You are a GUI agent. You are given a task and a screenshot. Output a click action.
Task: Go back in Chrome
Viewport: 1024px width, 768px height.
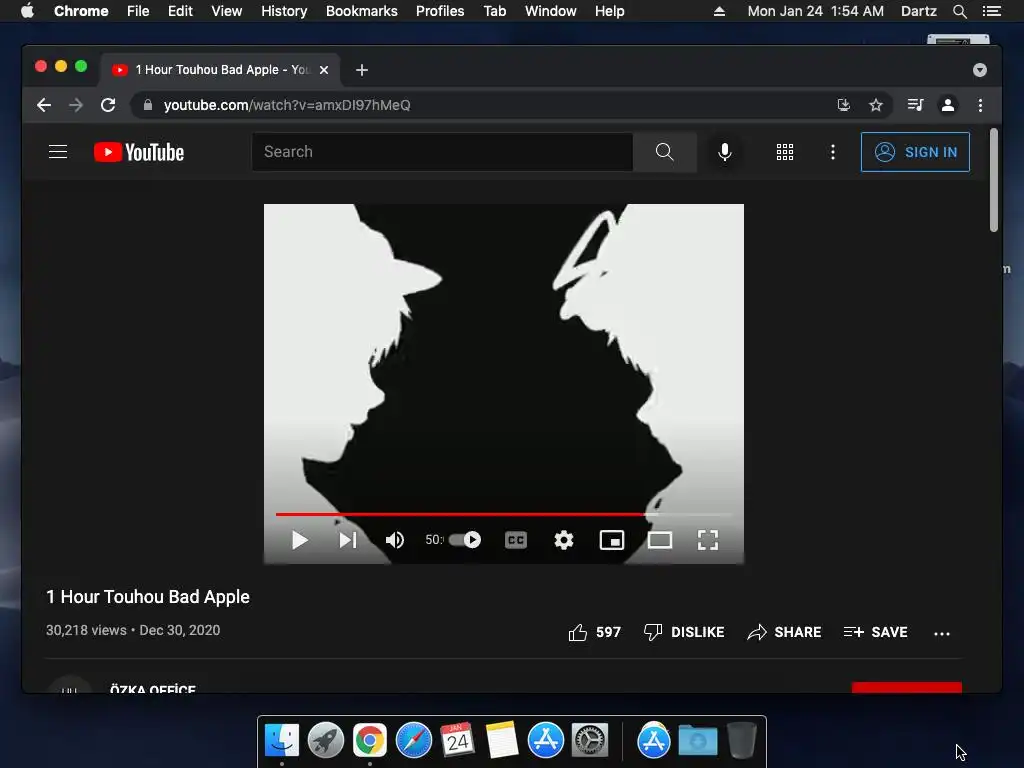44,105
